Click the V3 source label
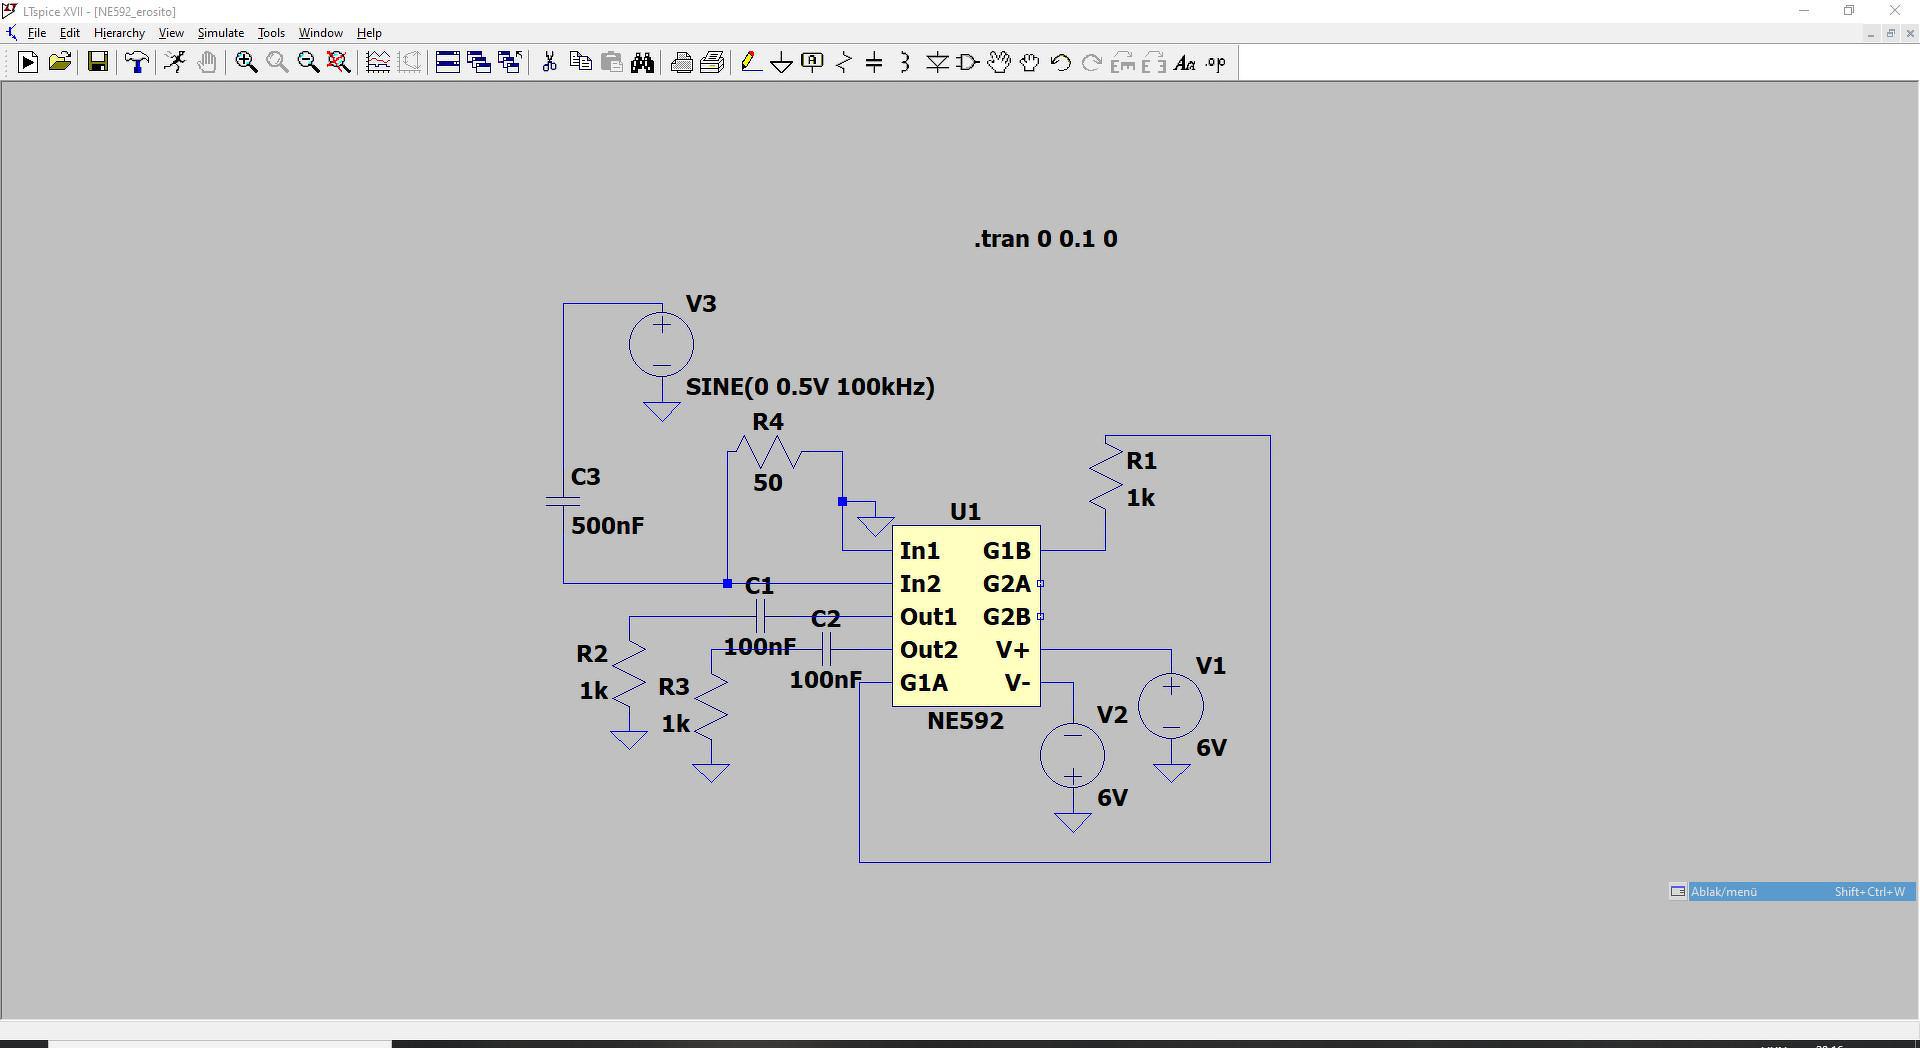 [701, 304]
